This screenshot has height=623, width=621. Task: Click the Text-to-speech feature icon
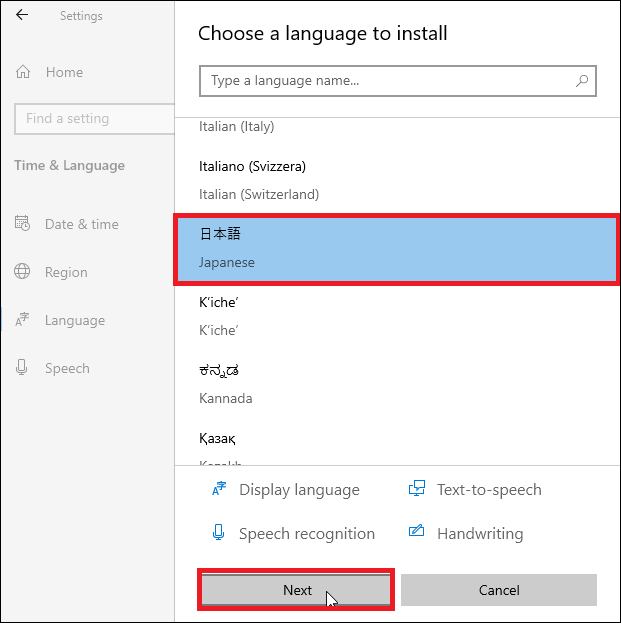[x=418, y=490]
